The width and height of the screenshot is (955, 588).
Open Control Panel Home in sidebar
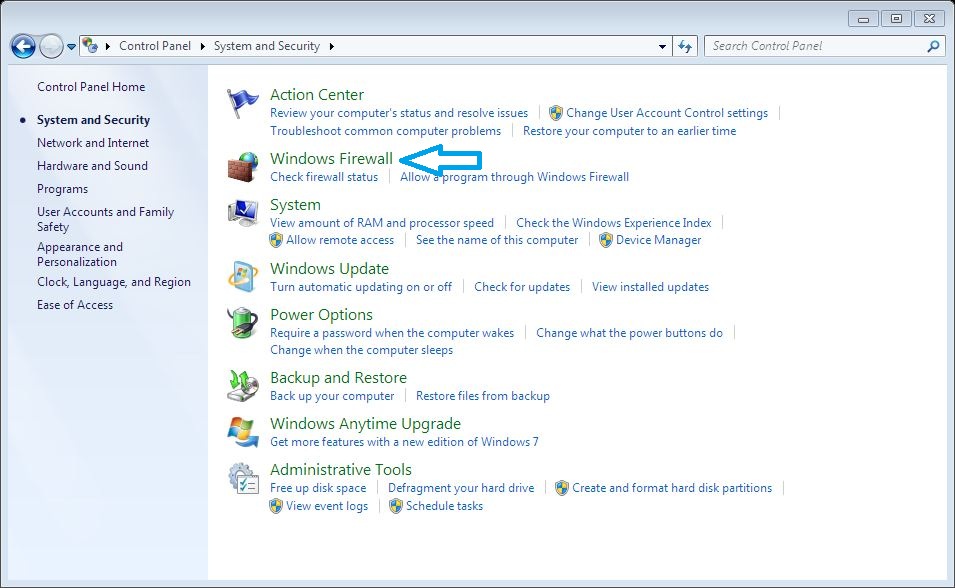pos(91,87)
